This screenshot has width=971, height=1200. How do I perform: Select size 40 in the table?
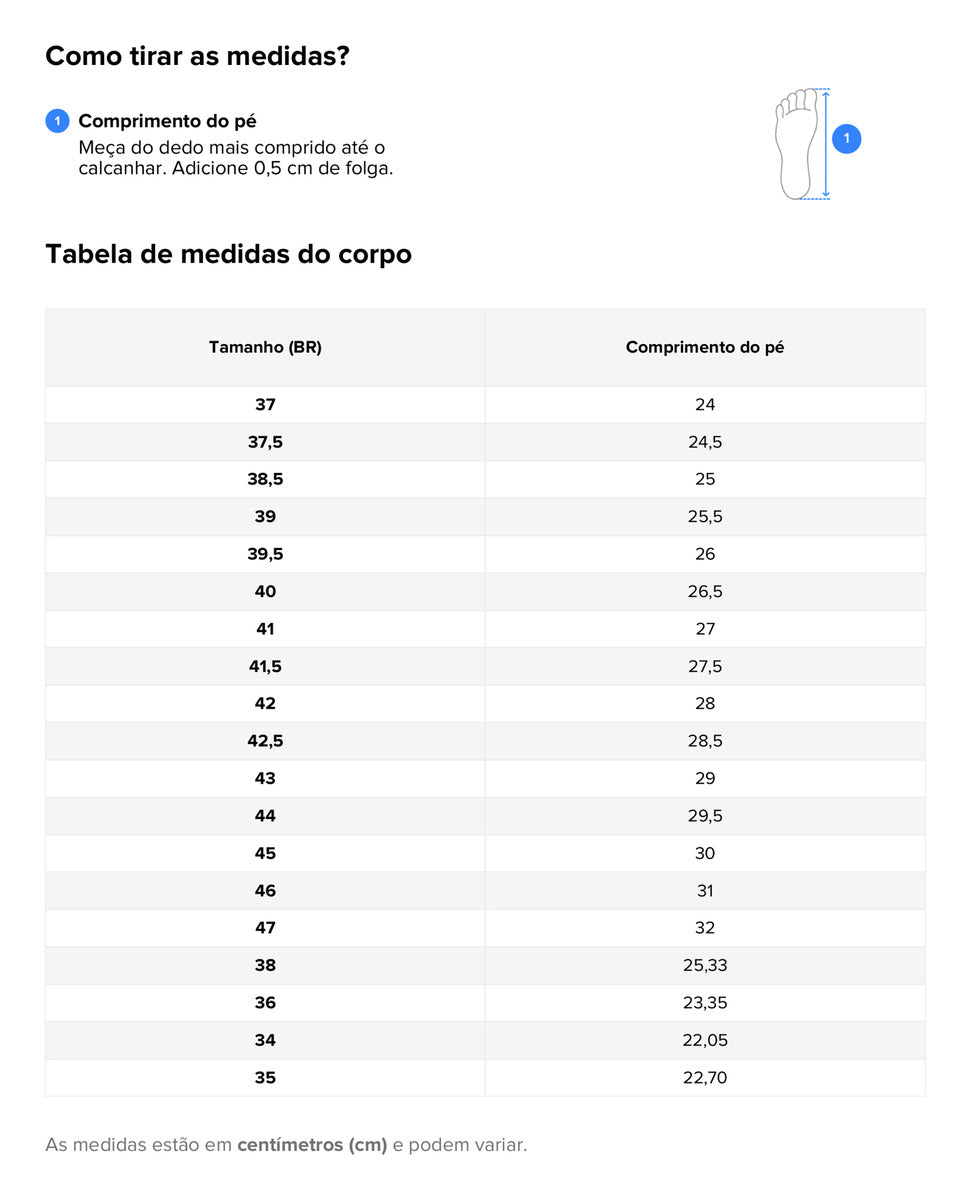coord(265,592)
